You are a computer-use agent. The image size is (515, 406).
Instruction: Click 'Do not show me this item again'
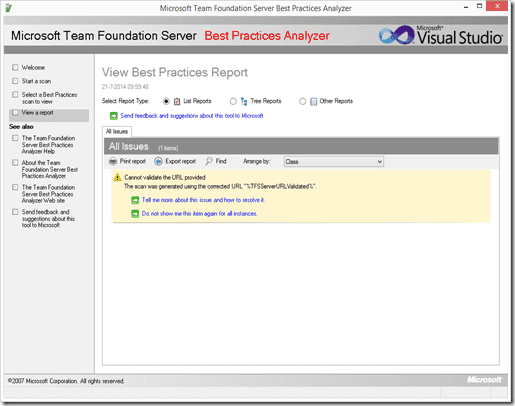pyautogui.click(x=199, y=214)
